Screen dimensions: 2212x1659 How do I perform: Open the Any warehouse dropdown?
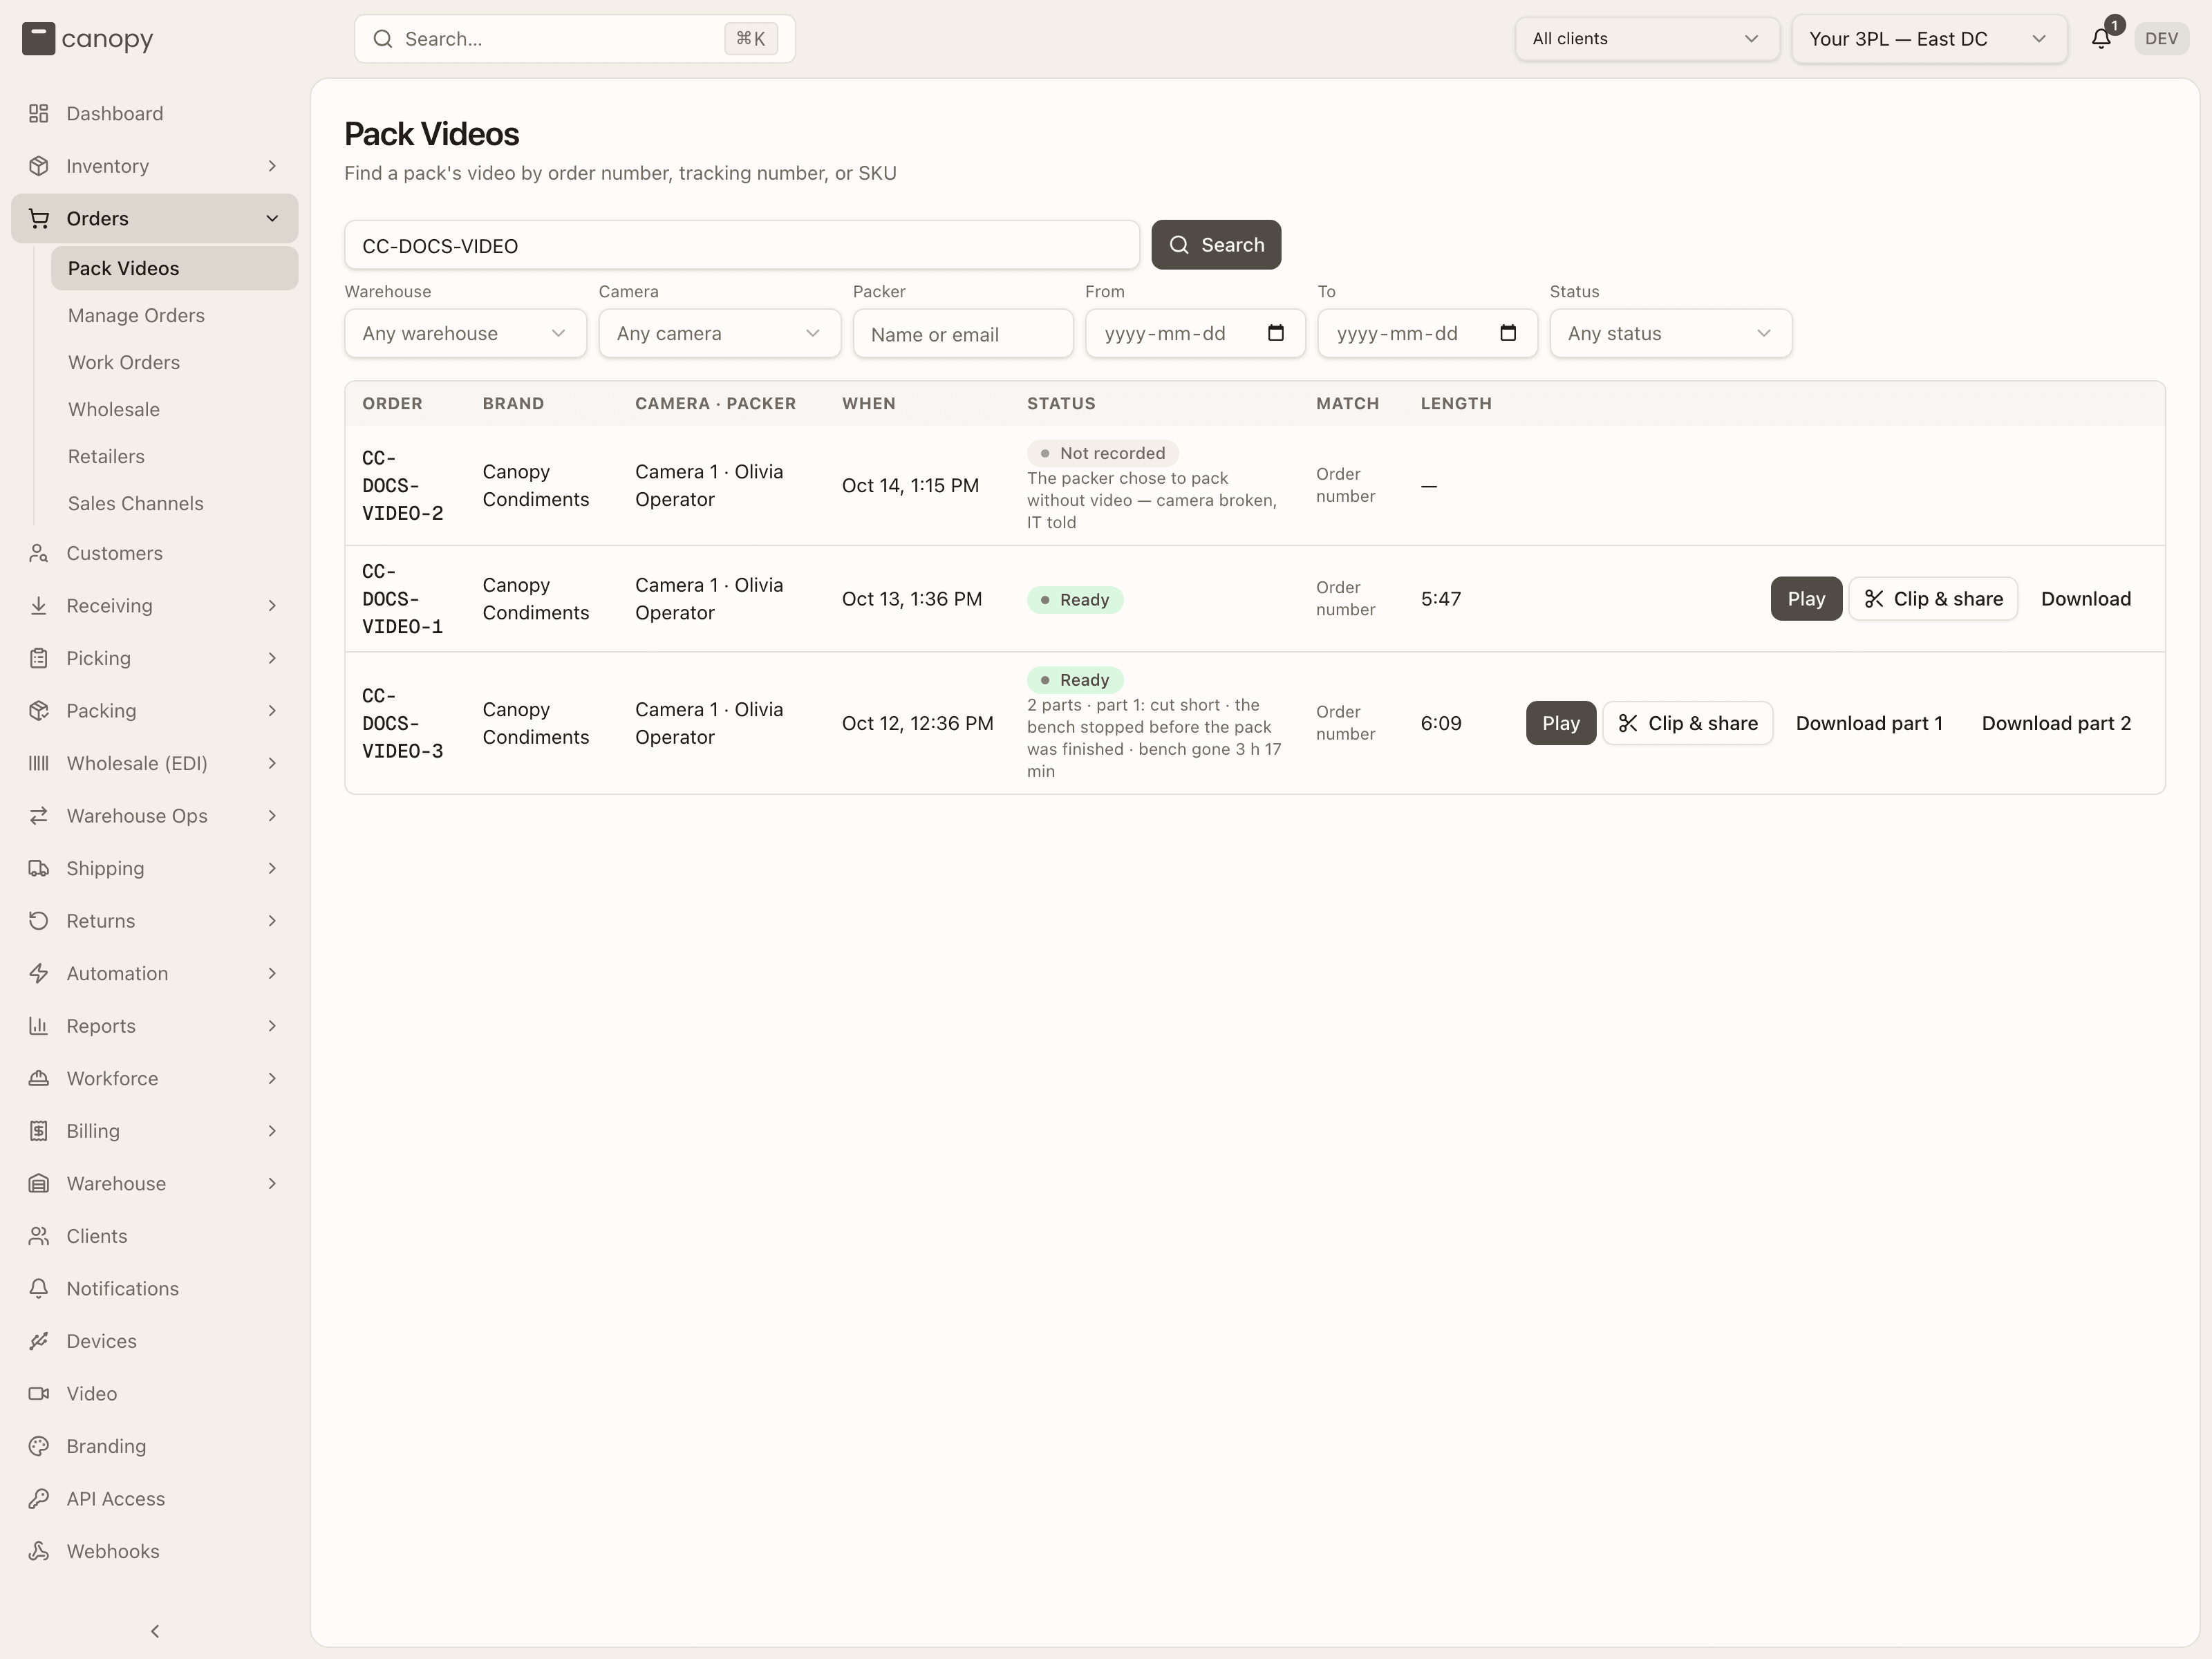pyautogui.click(x=465, y=333)
